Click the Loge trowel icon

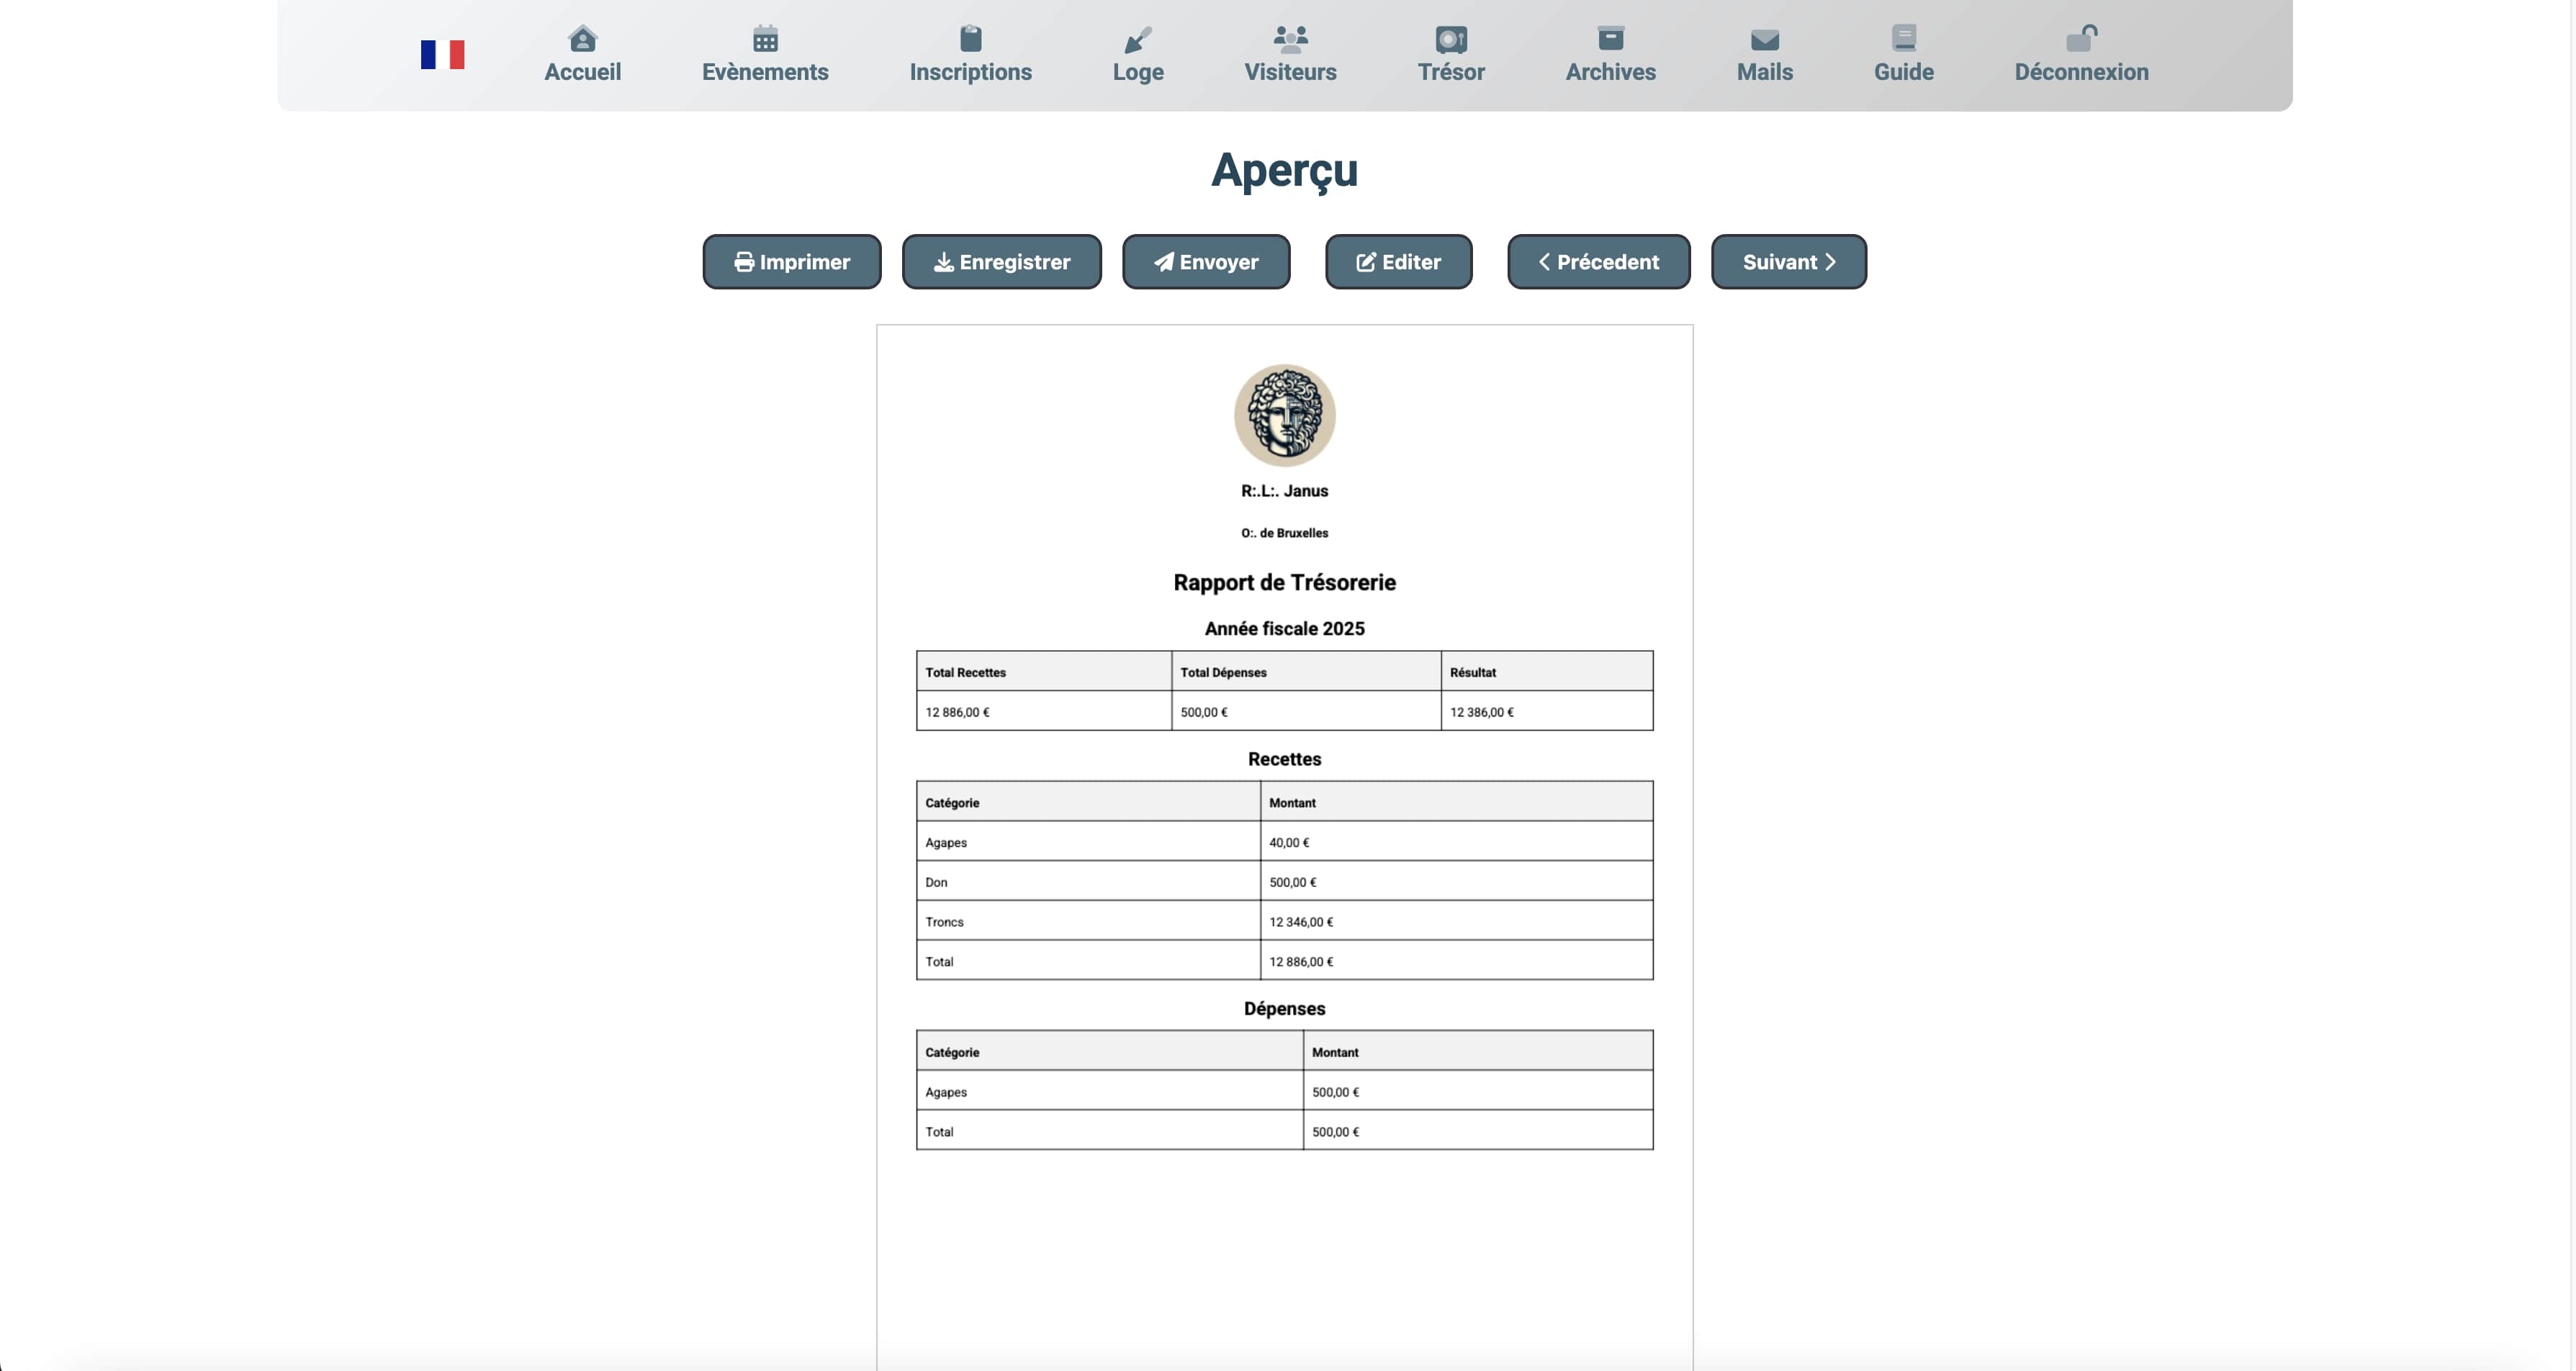click(x=1138, y=39)
